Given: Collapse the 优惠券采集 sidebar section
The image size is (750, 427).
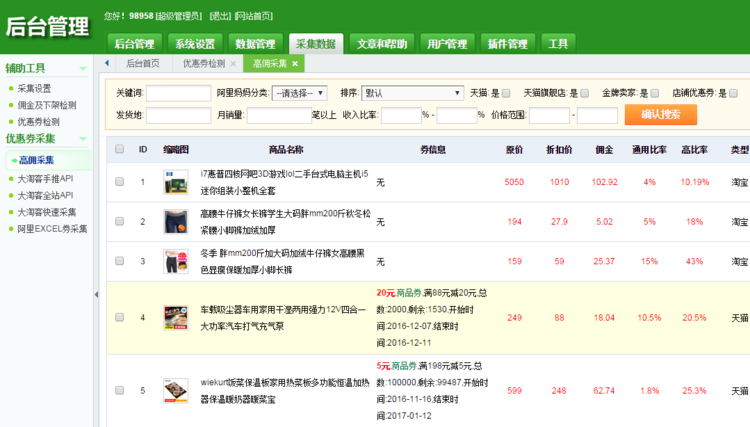Looking at the screenshot, I should click(83, 139).
